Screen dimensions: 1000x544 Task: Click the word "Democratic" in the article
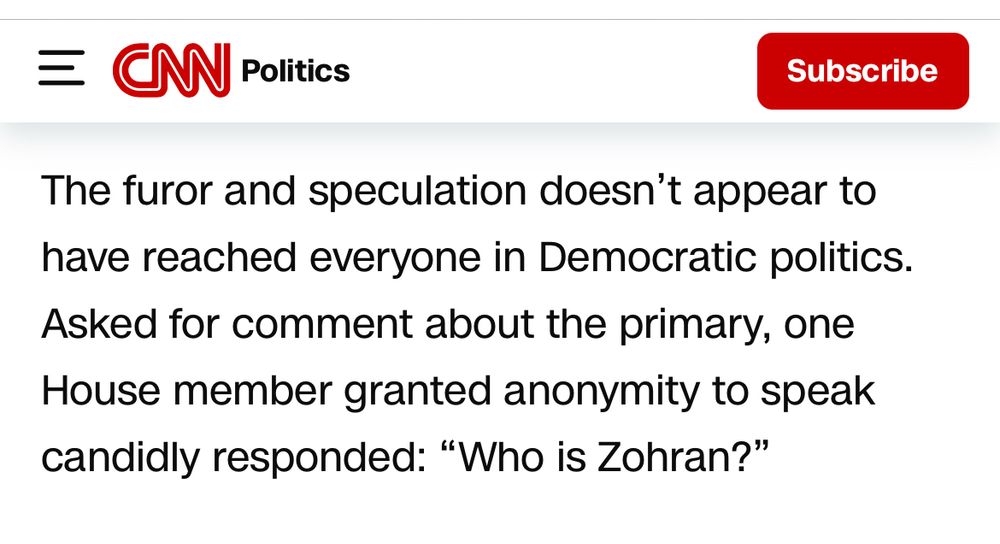647,258
